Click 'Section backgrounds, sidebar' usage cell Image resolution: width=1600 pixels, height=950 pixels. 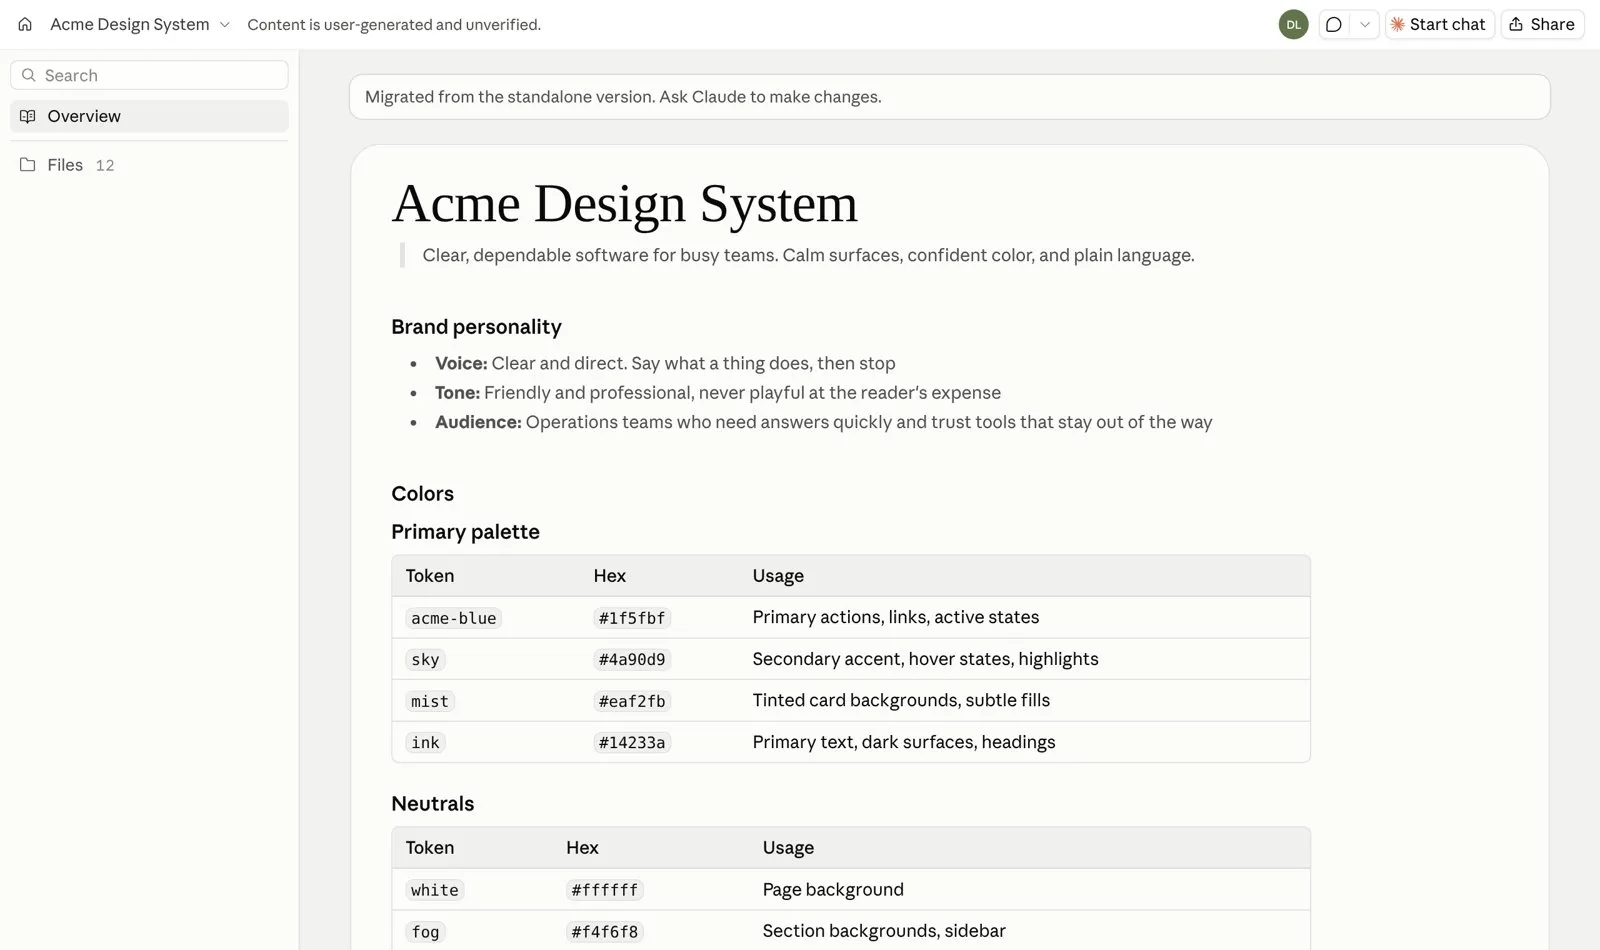coord(883,931)
